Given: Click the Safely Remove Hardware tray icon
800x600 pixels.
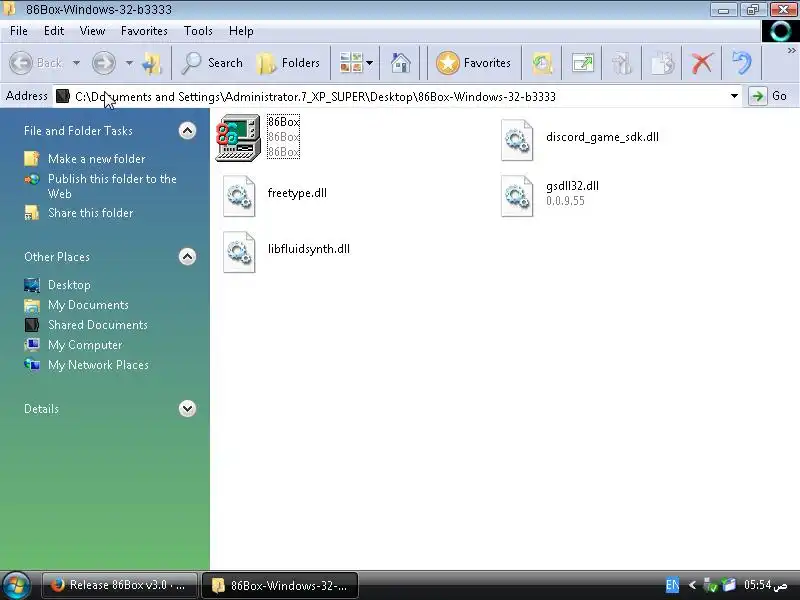Looking at the screenshot, I should [x=710, y=585].
